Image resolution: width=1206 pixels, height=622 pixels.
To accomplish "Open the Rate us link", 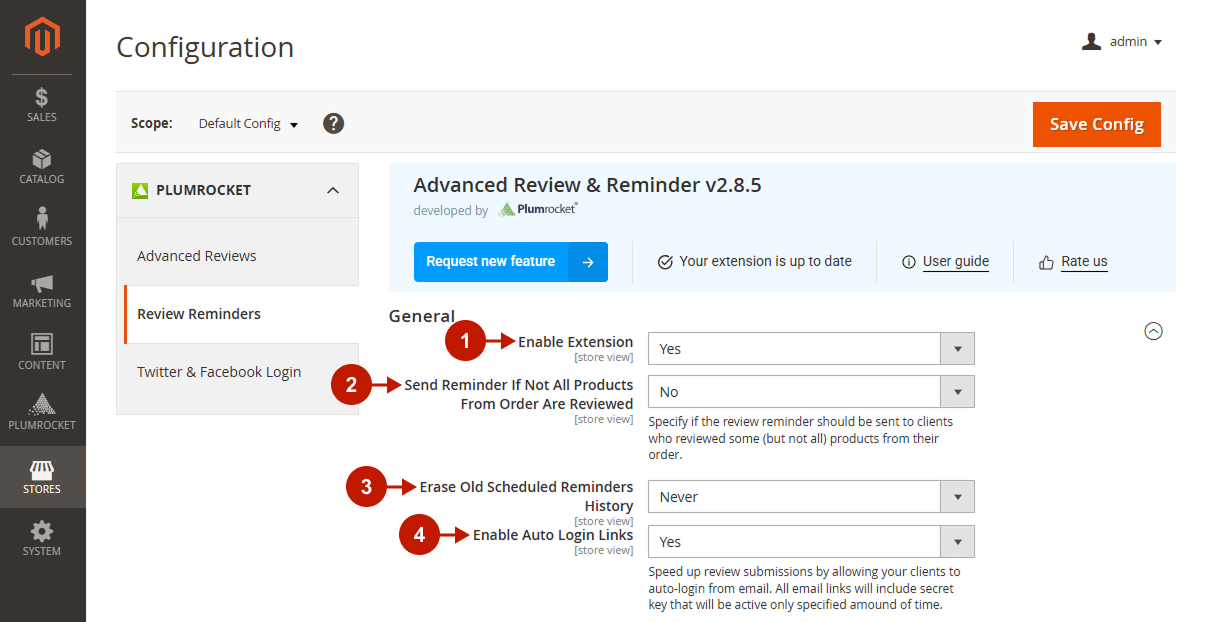I will coord(1084,262).
